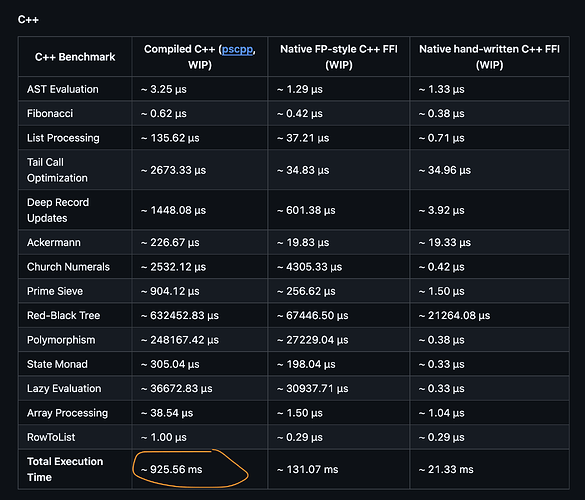Select the 'Deep Record Updates' row label
Image resolution: width=585 pixels, height=500 pixels.
pyautogui.click(x=58, y=210)
